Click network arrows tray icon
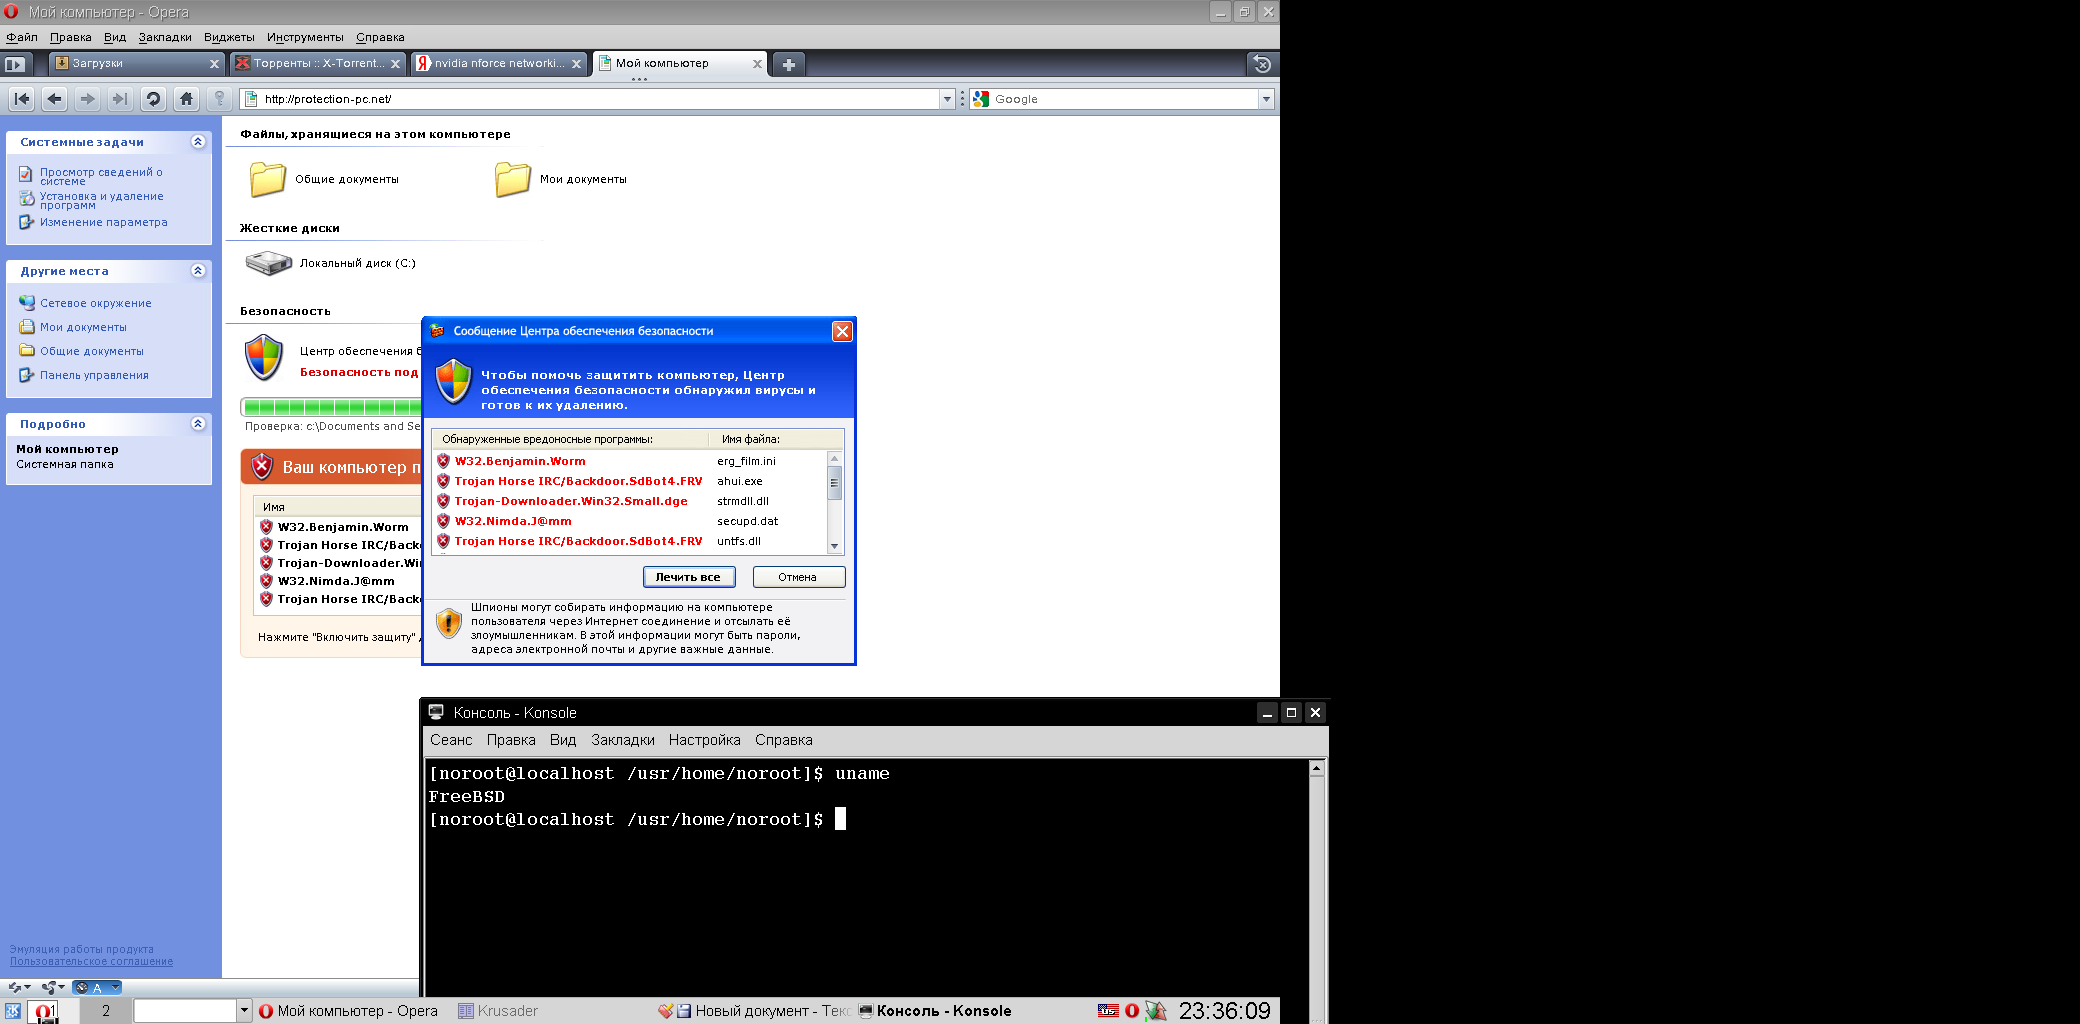This screenshot has width=2080, height=1024. tap(1156, 1011)
